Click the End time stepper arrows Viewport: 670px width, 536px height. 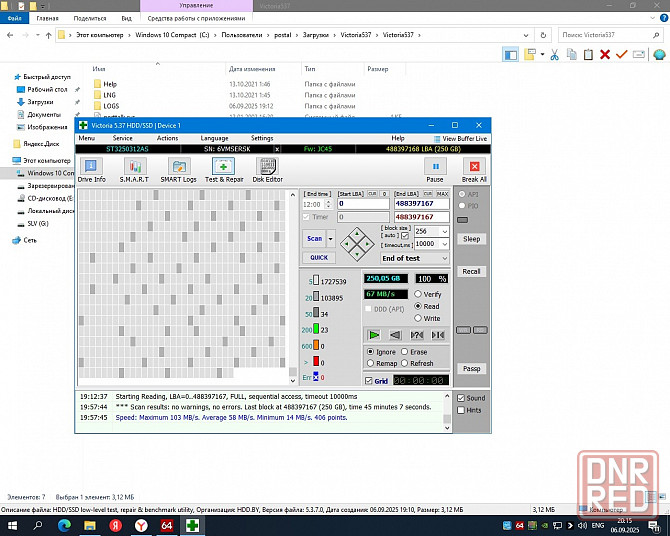click(328, 204)
